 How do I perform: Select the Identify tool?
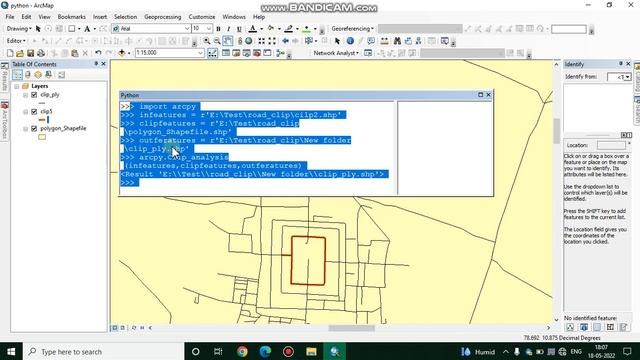click(x=350, y=41)
